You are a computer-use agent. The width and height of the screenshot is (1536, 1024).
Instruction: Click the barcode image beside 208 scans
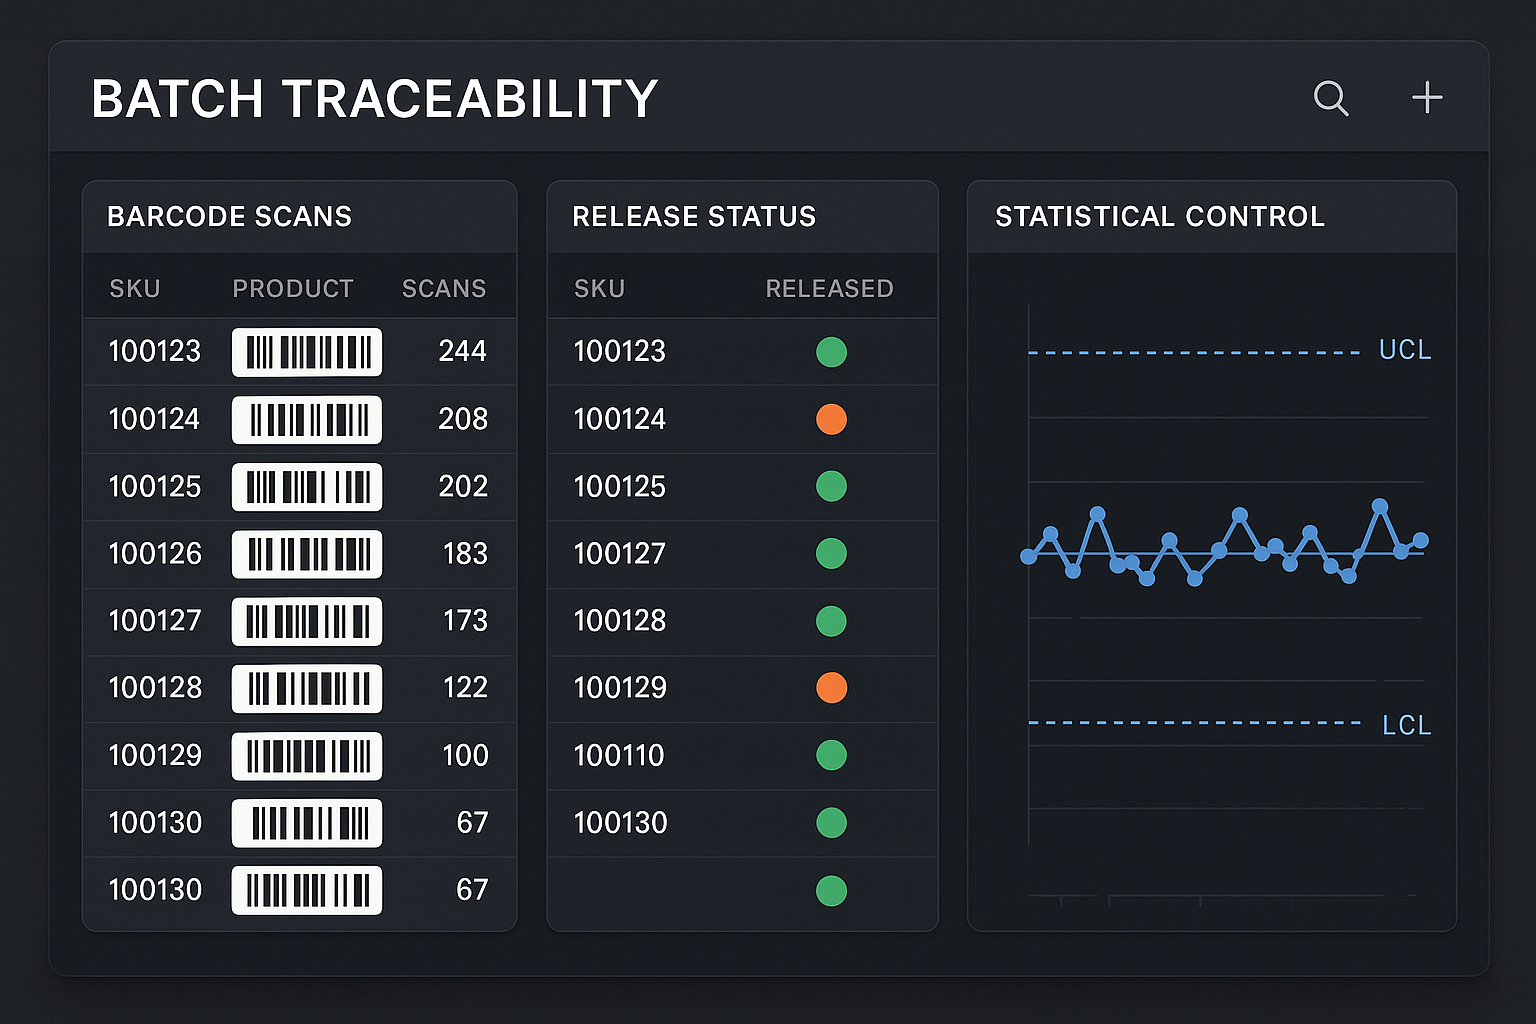[306, 420]
